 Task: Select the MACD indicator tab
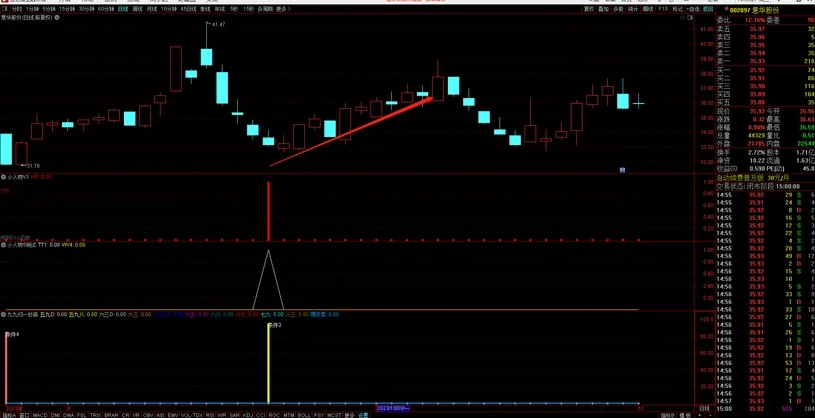40,414
